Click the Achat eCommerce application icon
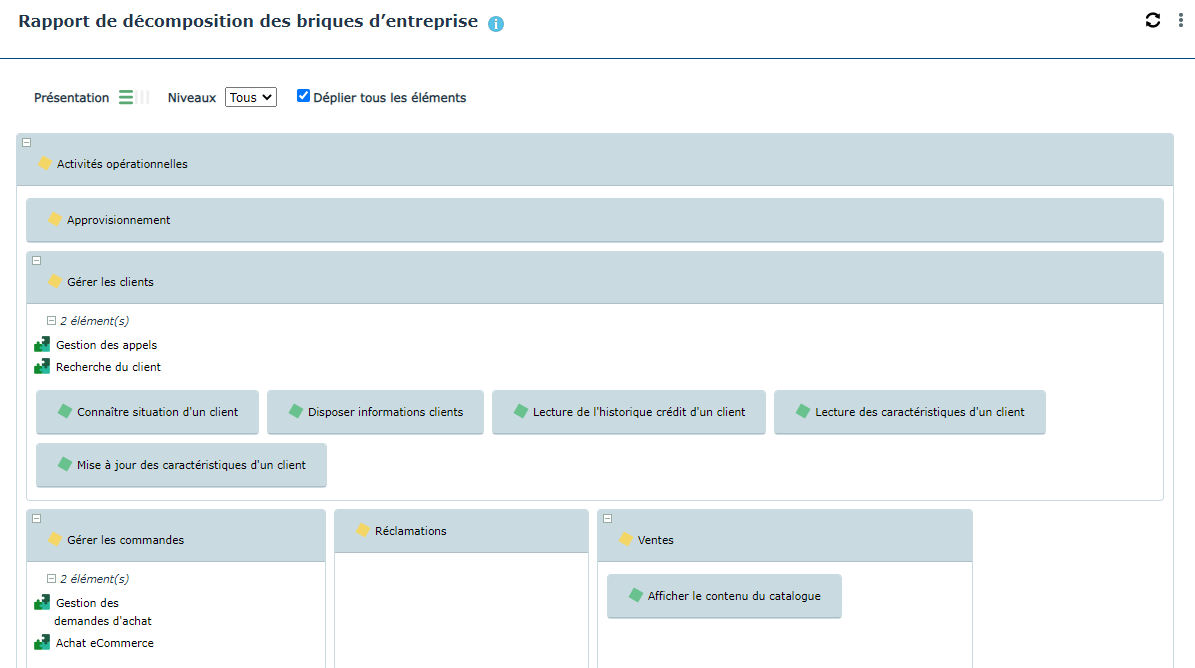Viewport: 1195px width, 668px height. click(42, 643)
